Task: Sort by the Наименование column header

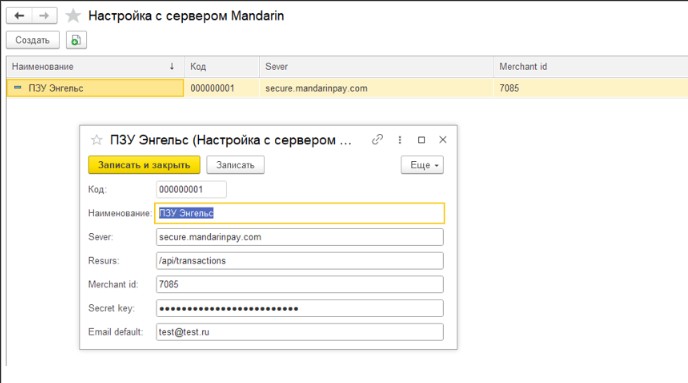Action: (x=95, y=67)
